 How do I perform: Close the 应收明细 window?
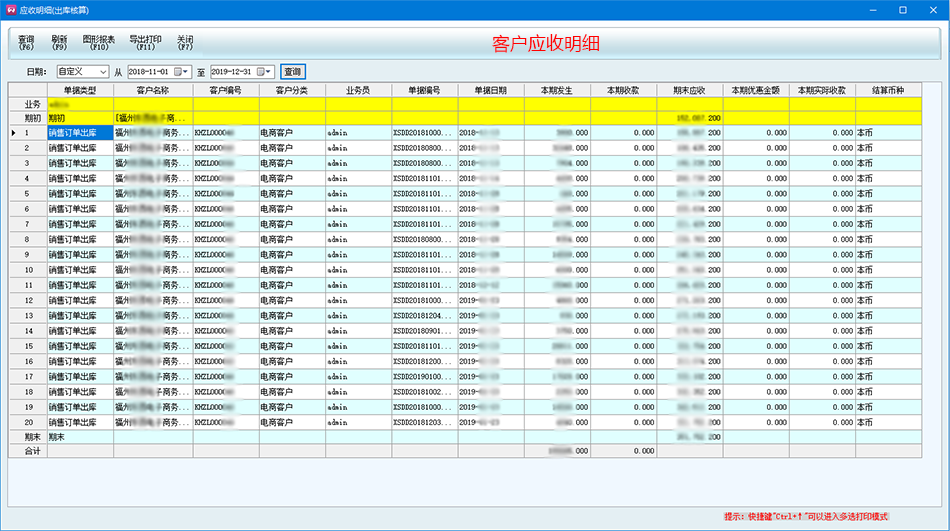933,10
